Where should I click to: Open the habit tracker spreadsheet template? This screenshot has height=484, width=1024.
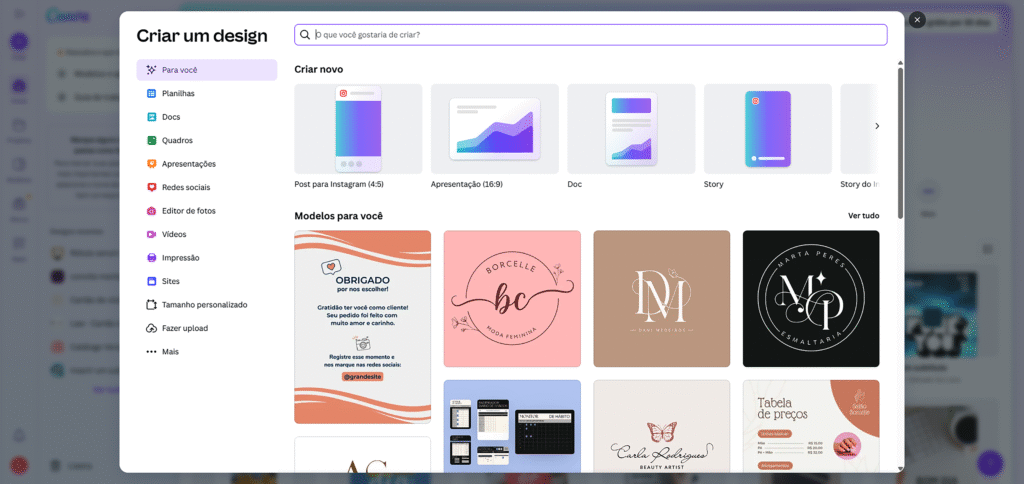(x=512, y=426)
